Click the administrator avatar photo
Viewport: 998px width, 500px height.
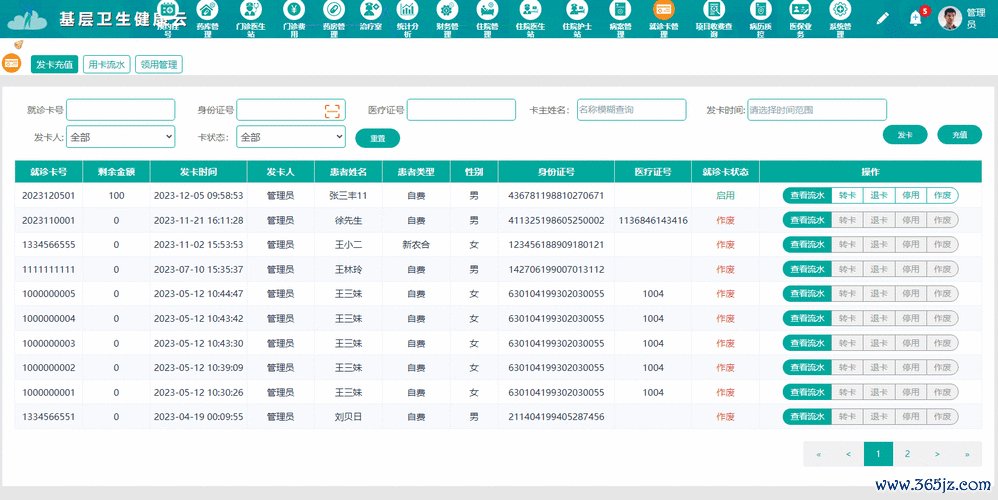pyautogui.click(x=950, y=18)
